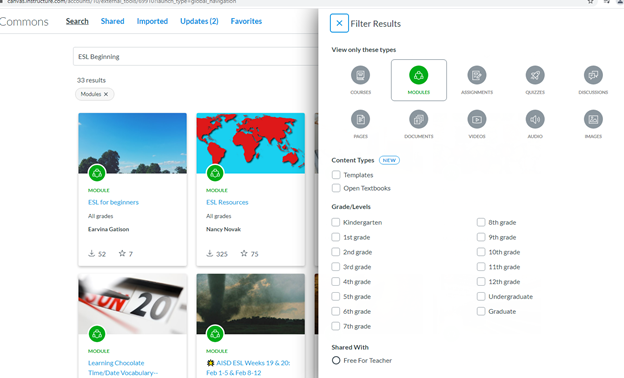Screen dimensions: 624x378
Task: Deselect the Modules type filter icon
Action: pos(419,75)
